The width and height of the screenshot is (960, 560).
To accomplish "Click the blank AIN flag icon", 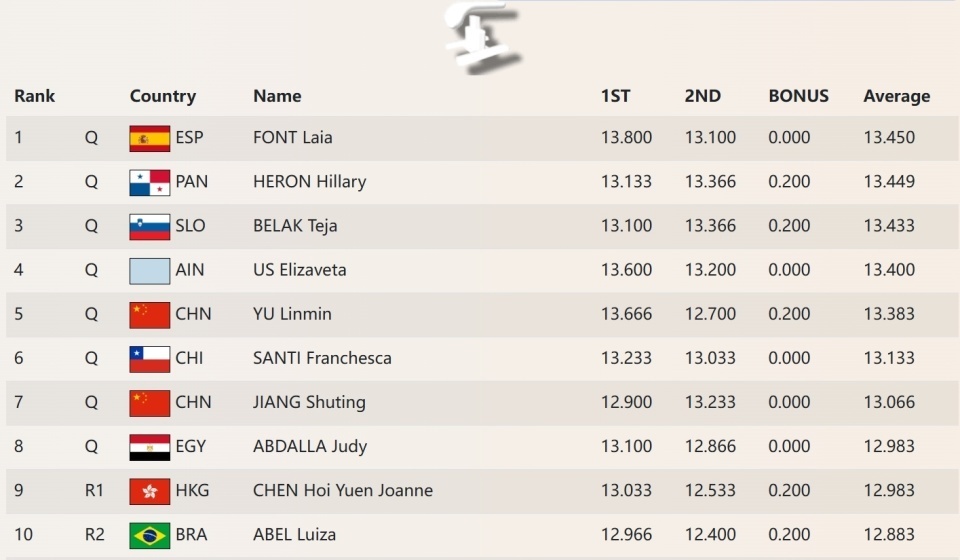I will click(149, 270).
